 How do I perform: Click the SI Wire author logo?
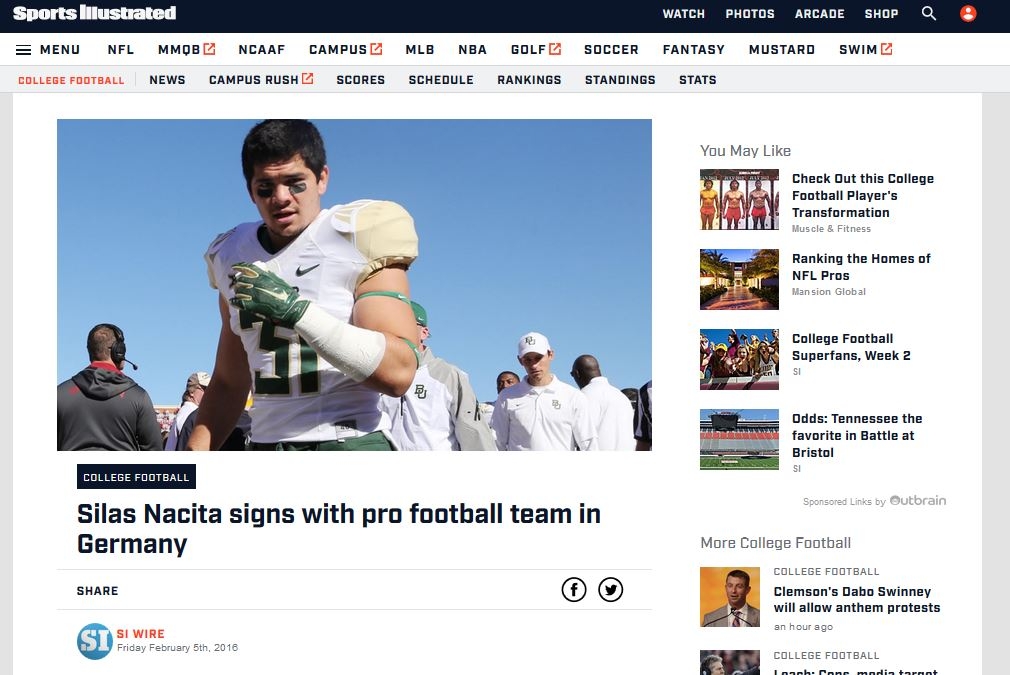click(x=95, y=641)
